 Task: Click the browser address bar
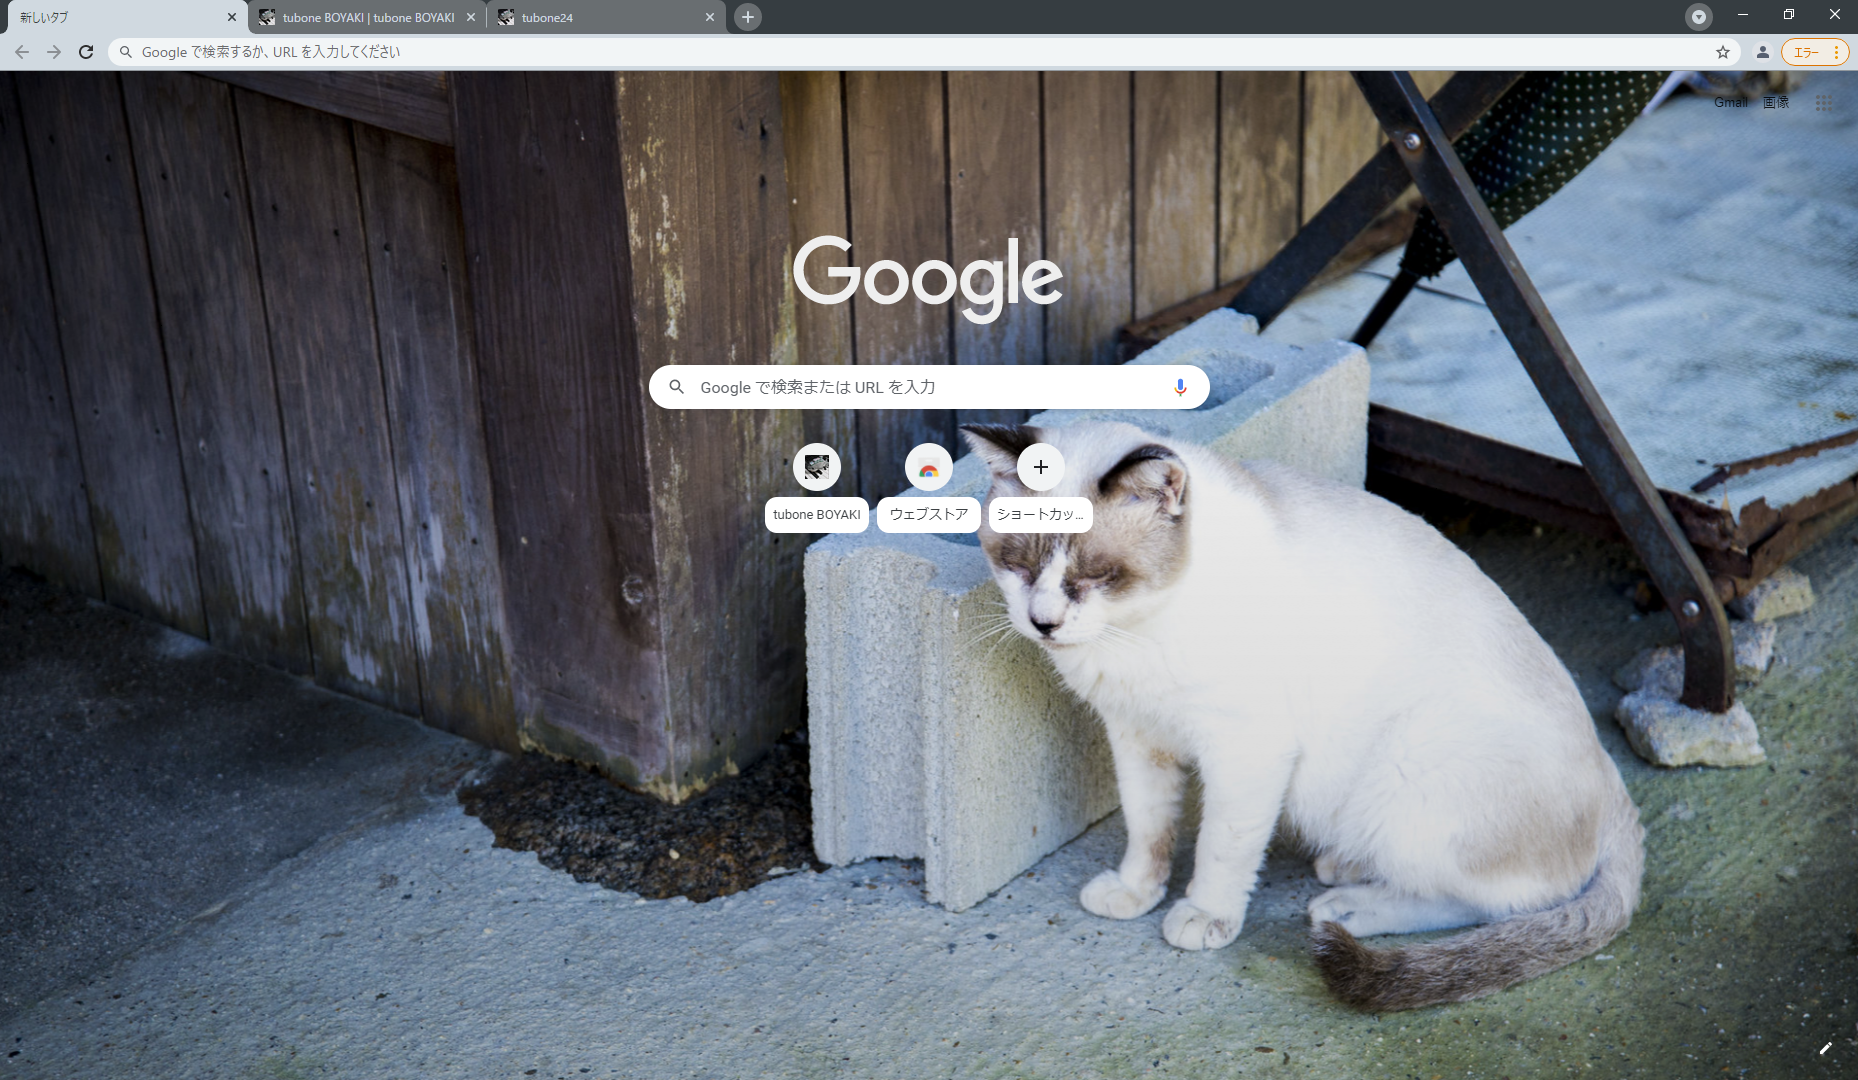[600, 52]
